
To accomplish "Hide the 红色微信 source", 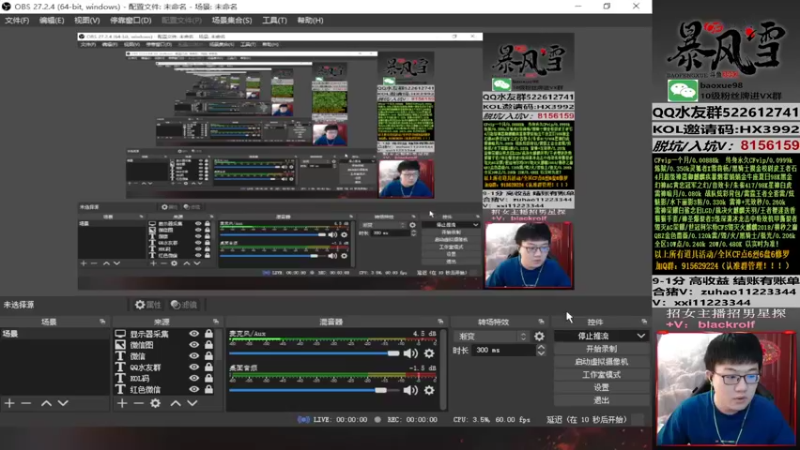I will tap(194, 389).
